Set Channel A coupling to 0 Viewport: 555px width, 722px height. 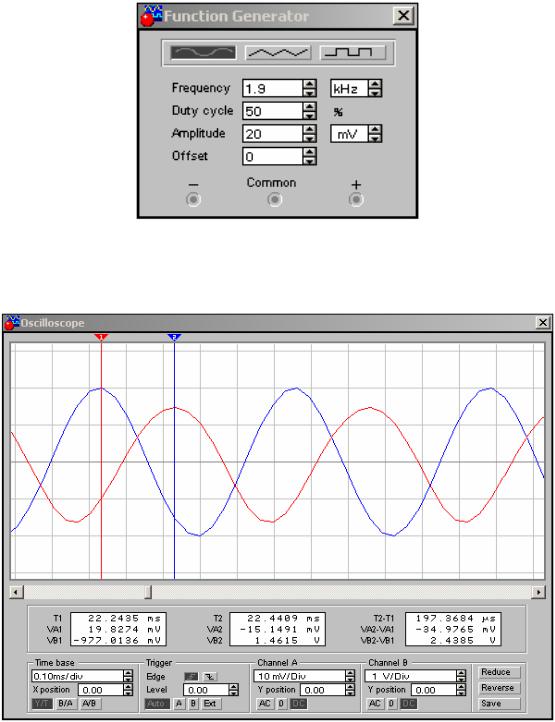coord(281,704)
